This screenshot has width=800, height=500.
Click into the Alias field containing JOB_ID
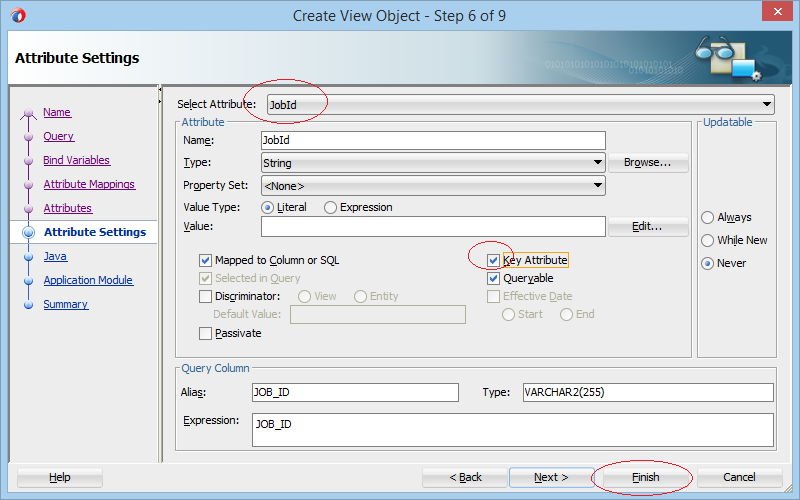coord(355,392)
